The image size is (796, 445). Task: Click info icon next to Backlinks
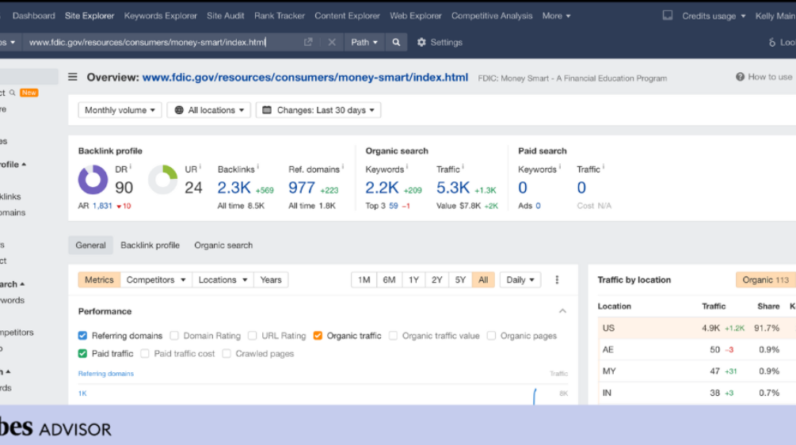(x=258, y=167)
